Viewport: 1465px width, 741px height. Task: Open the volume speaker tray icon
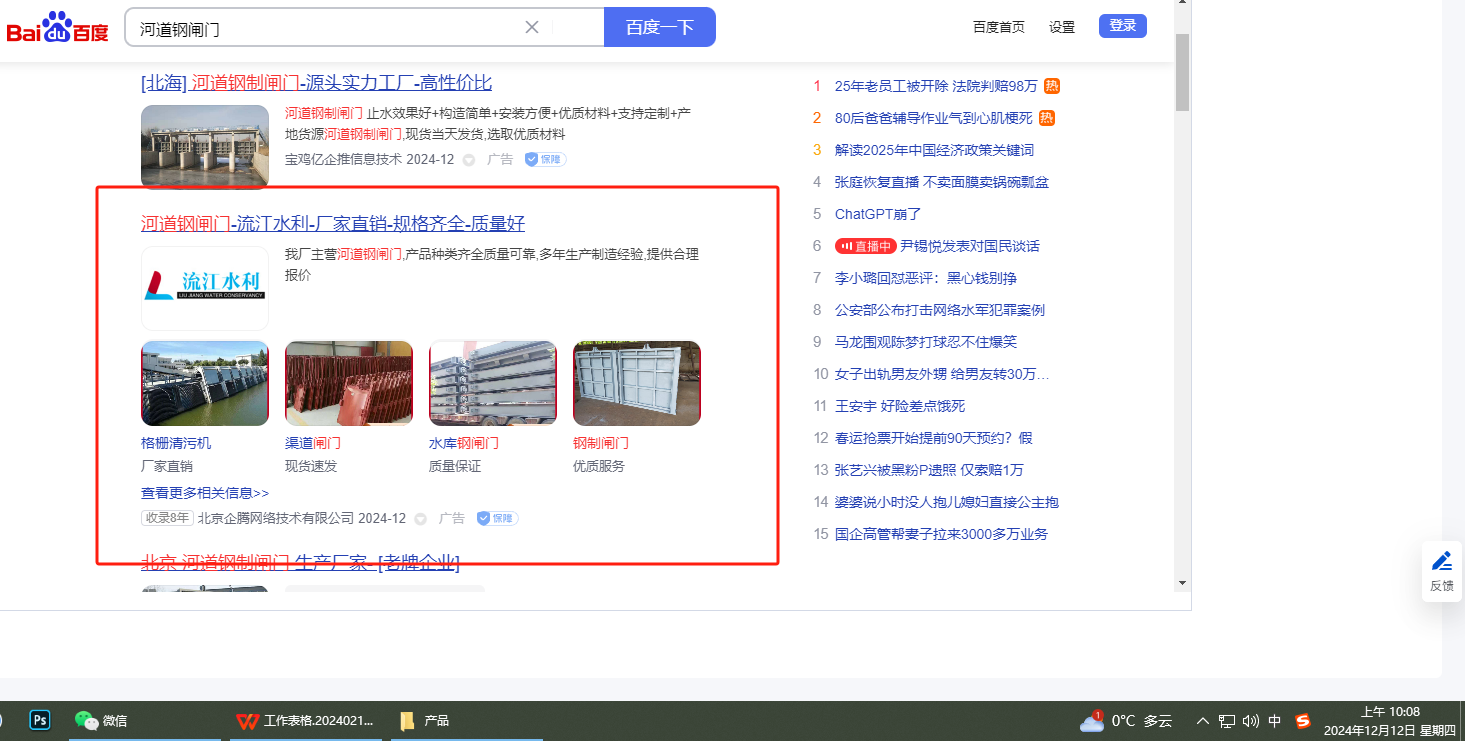tap(1250, 720)
